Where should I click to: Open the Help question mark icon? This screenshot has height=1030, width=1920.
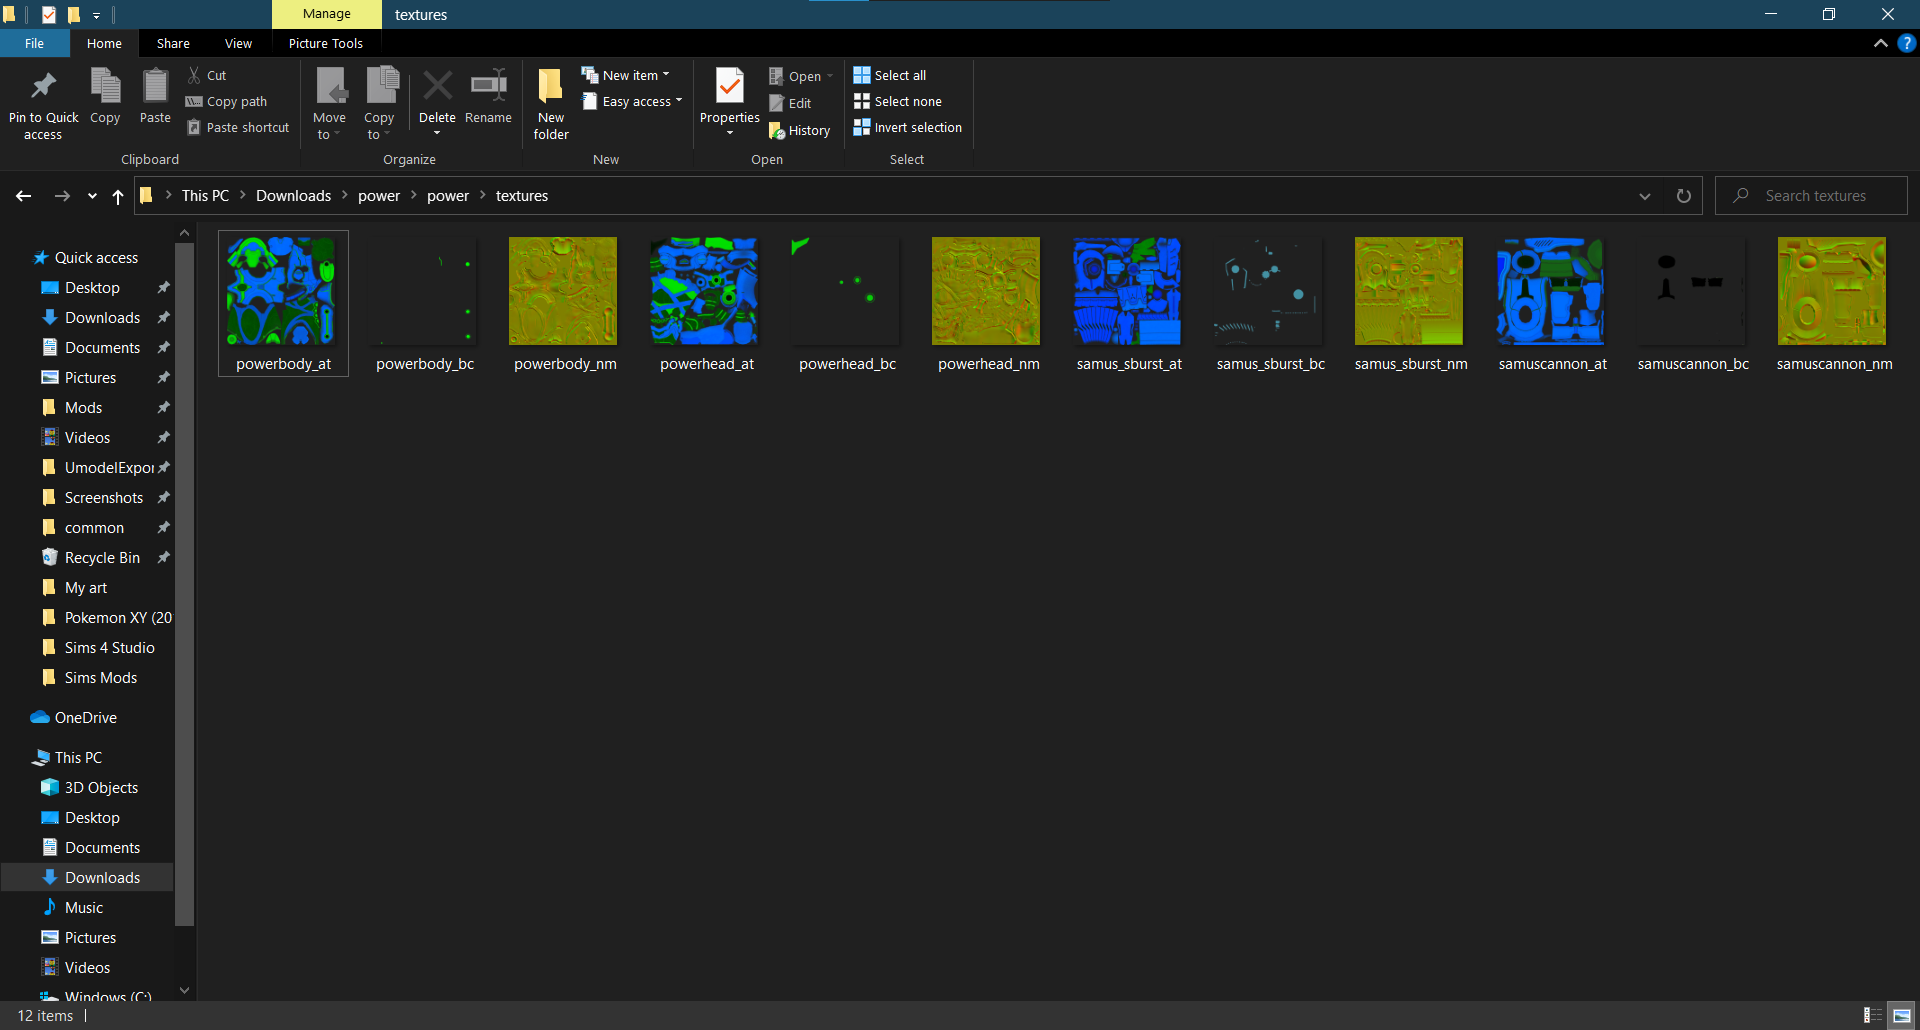[x=1906, y=43]
